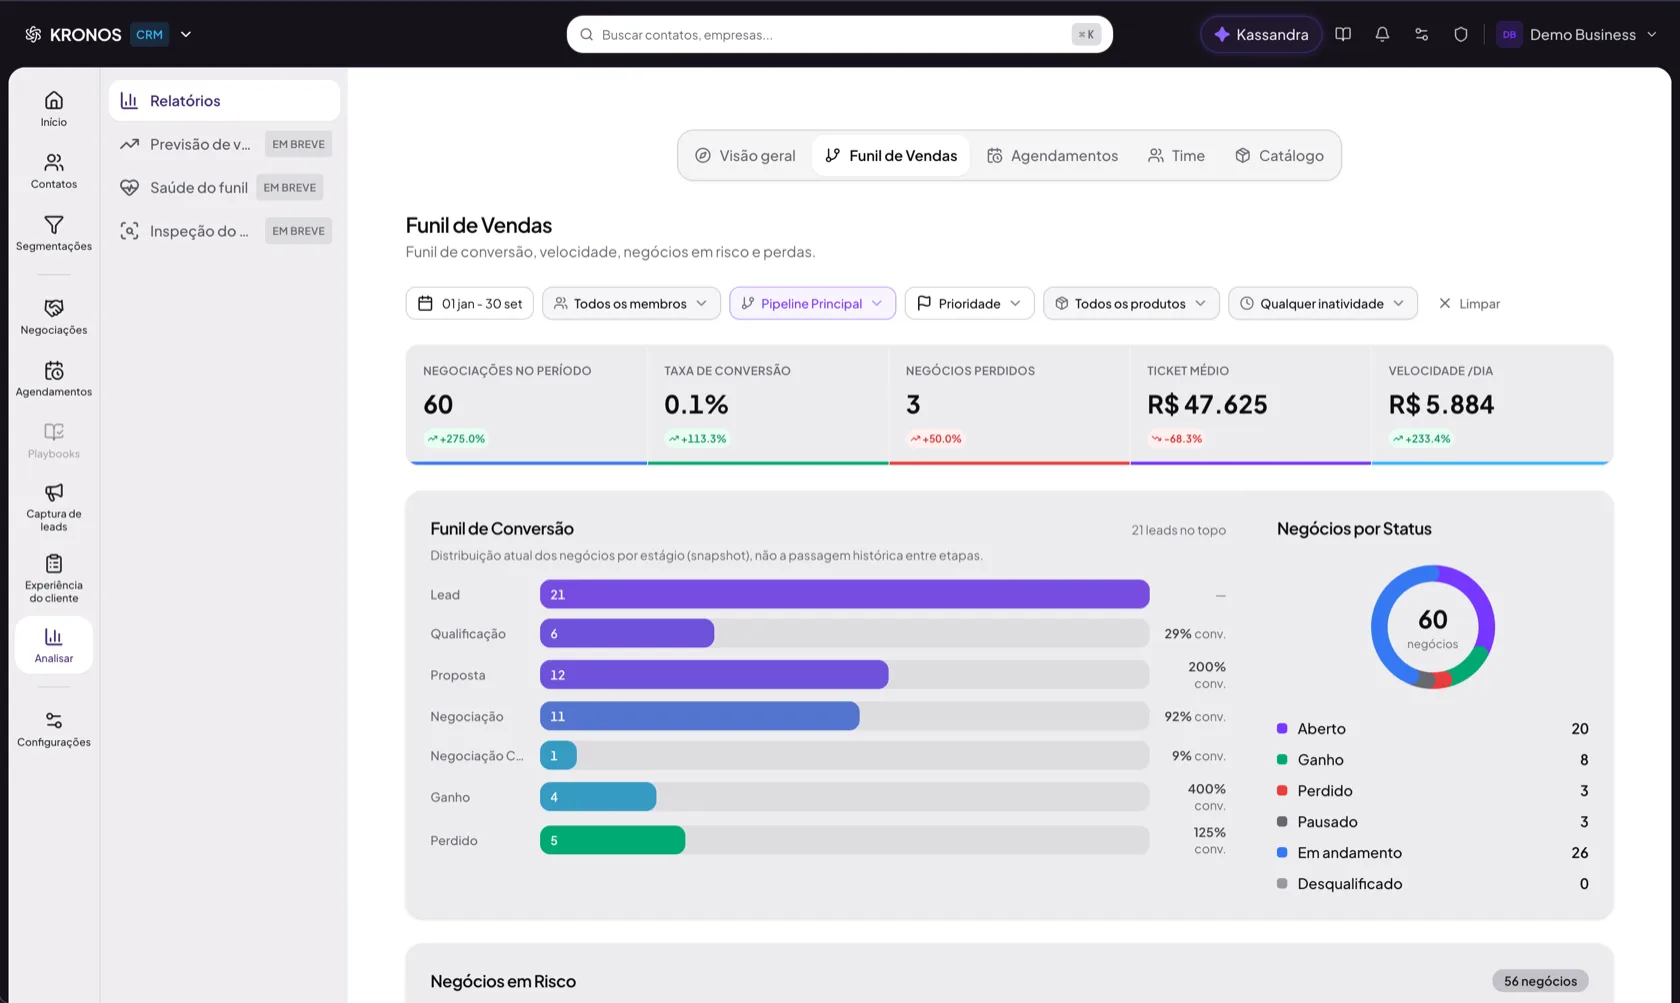The image size is (1680, 1003).
Task: Select Analisar in sidebar
Action: coord(54,645)
